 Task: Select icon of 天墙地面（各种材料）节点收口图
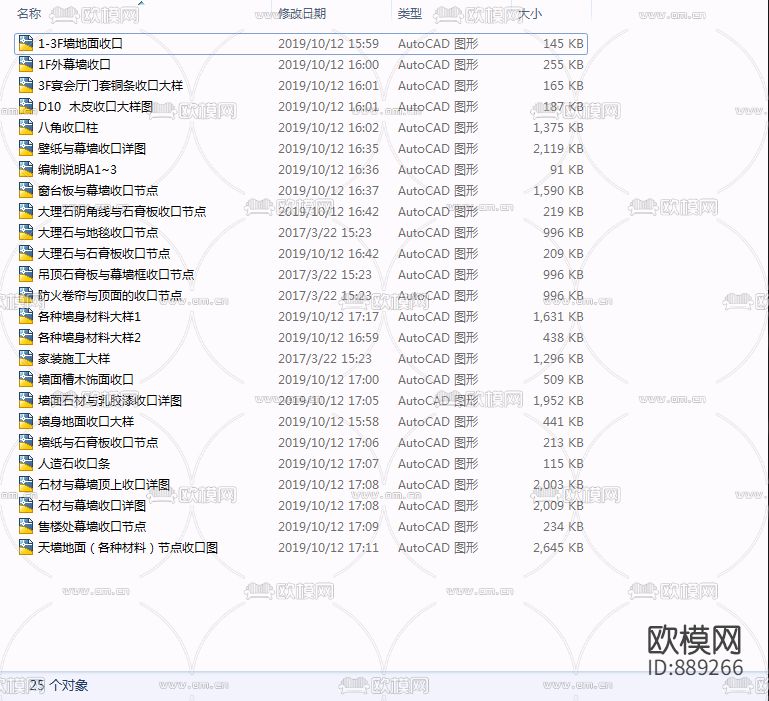pyautogui.click(x=26, y=548)
